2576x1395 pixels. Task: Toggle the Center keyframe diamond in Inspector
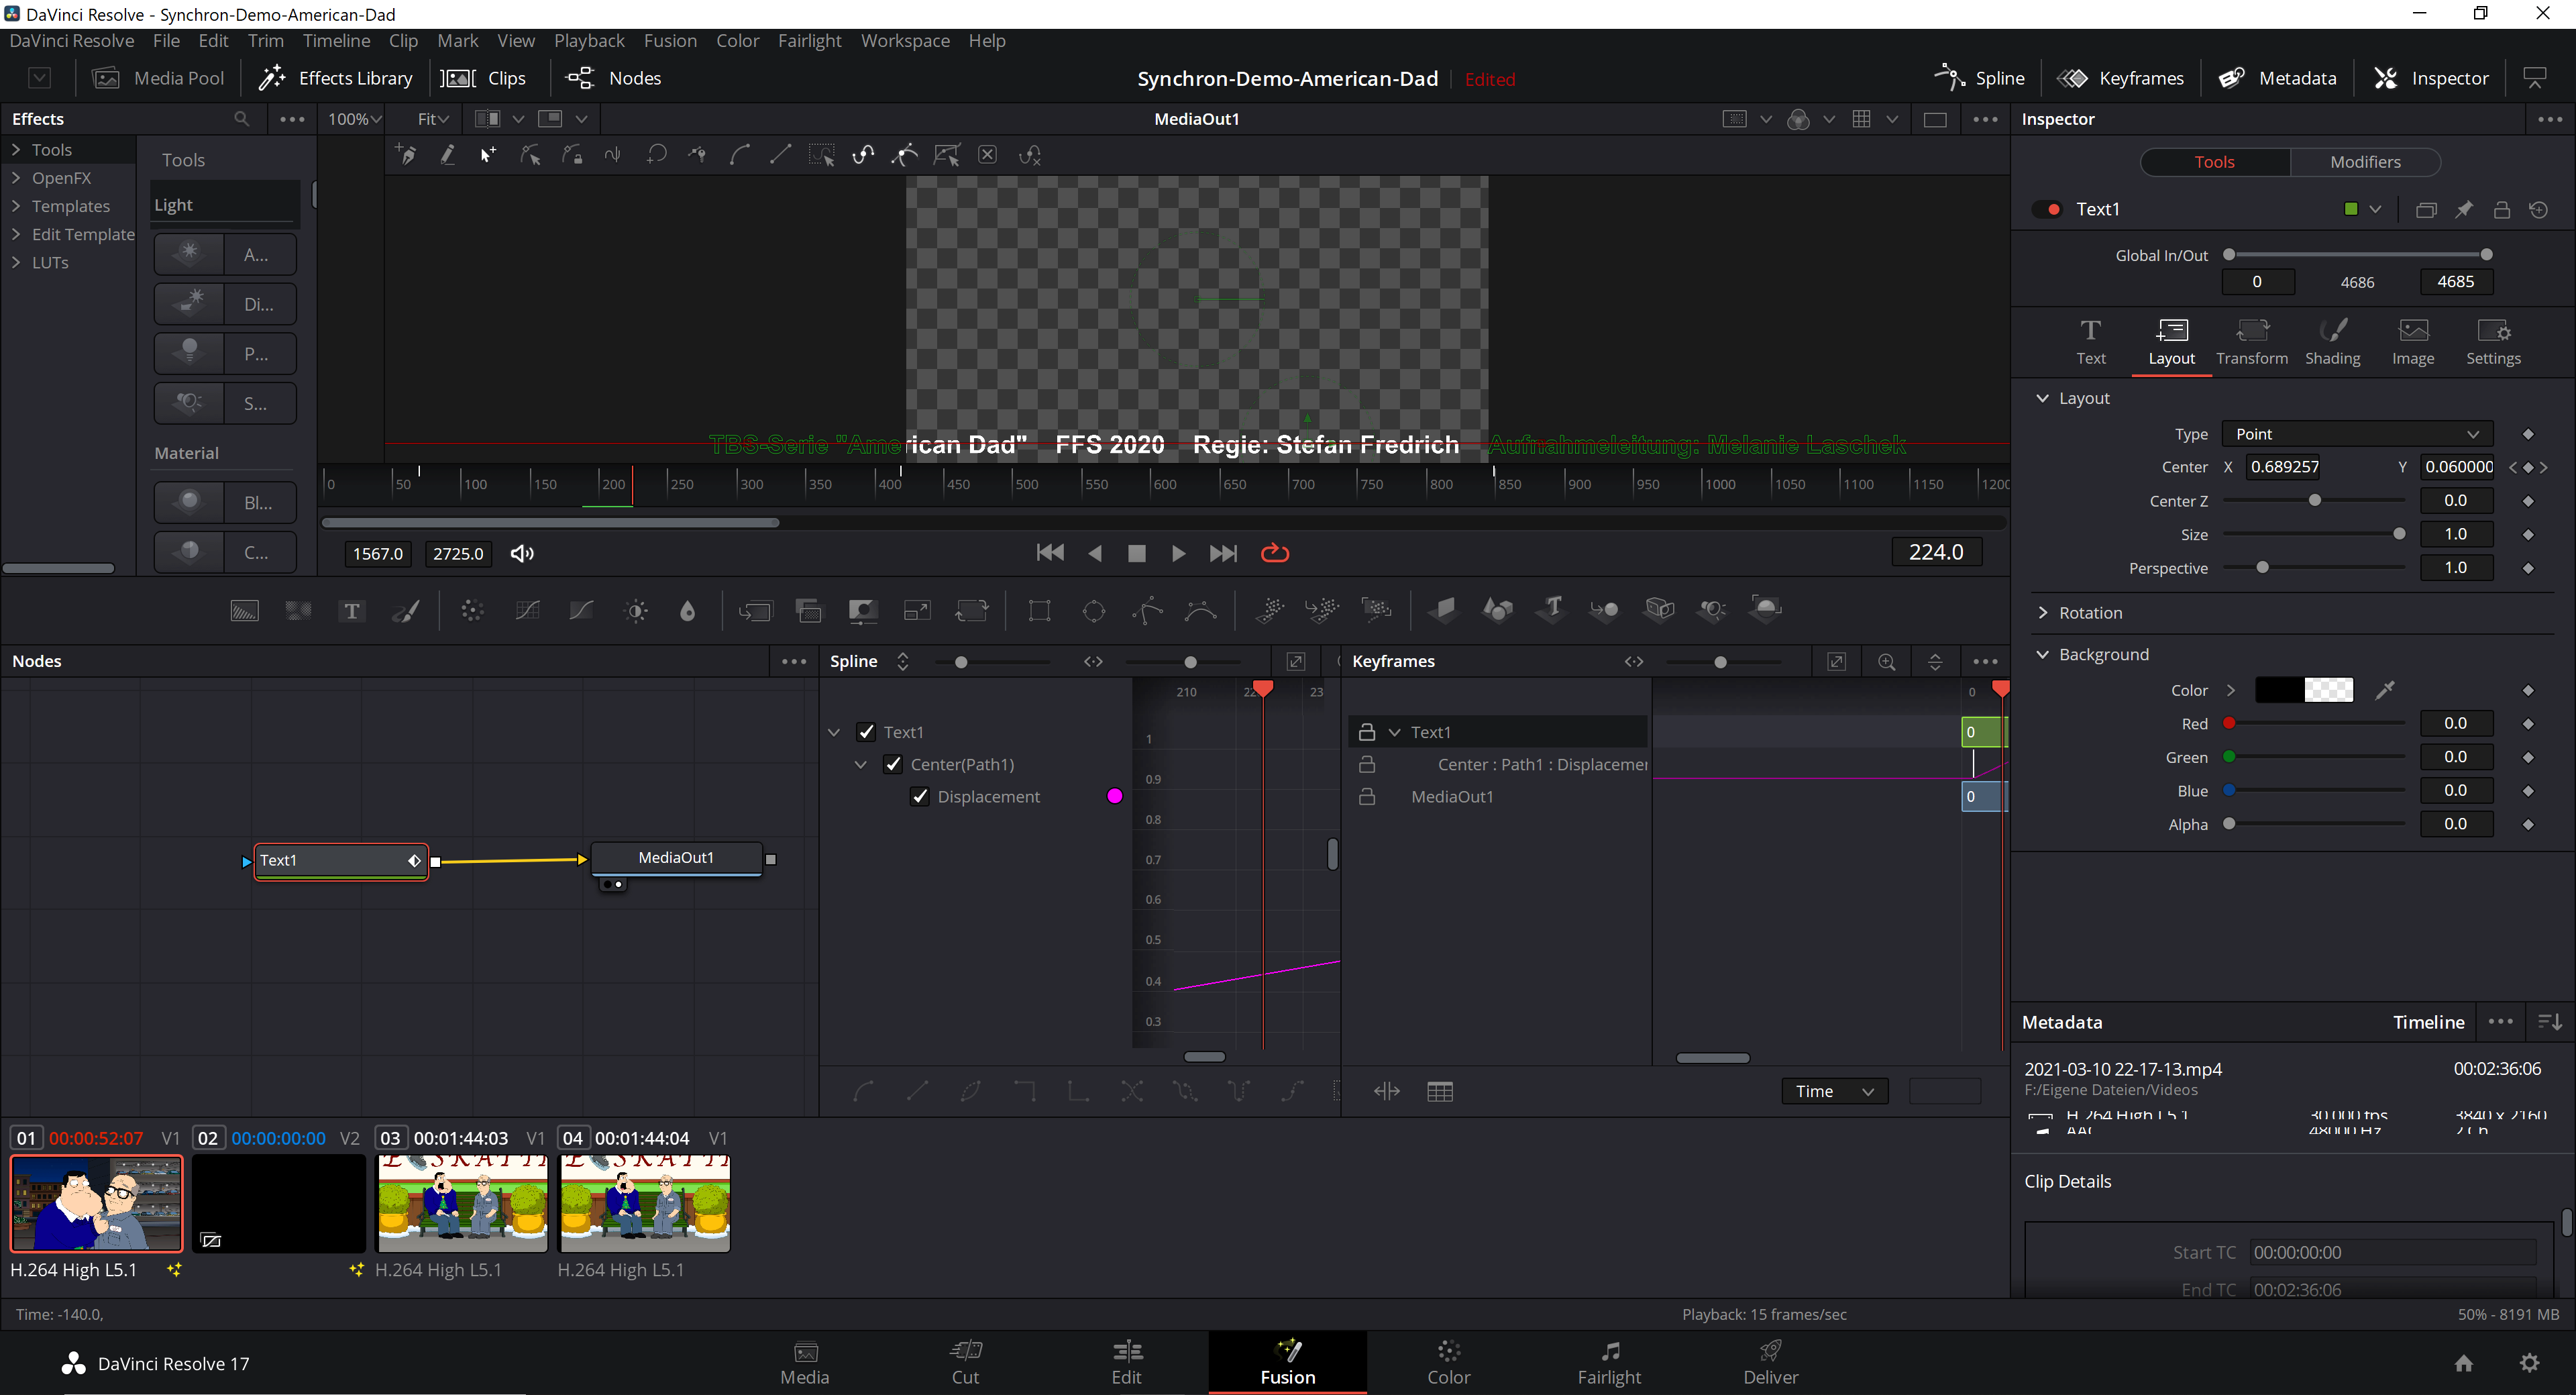point(2528,467)
